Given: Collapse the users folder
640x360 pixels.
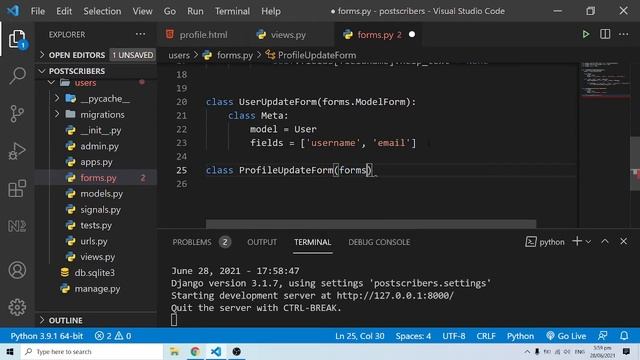Looking at the screenshot, I should pos(96,83).
